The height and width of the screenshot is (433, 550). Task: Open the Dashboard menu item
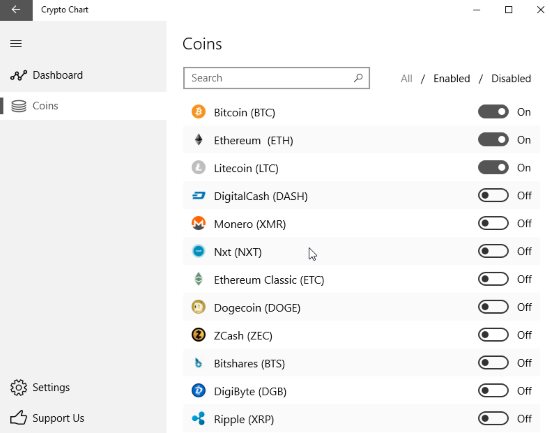pos(83,75)
